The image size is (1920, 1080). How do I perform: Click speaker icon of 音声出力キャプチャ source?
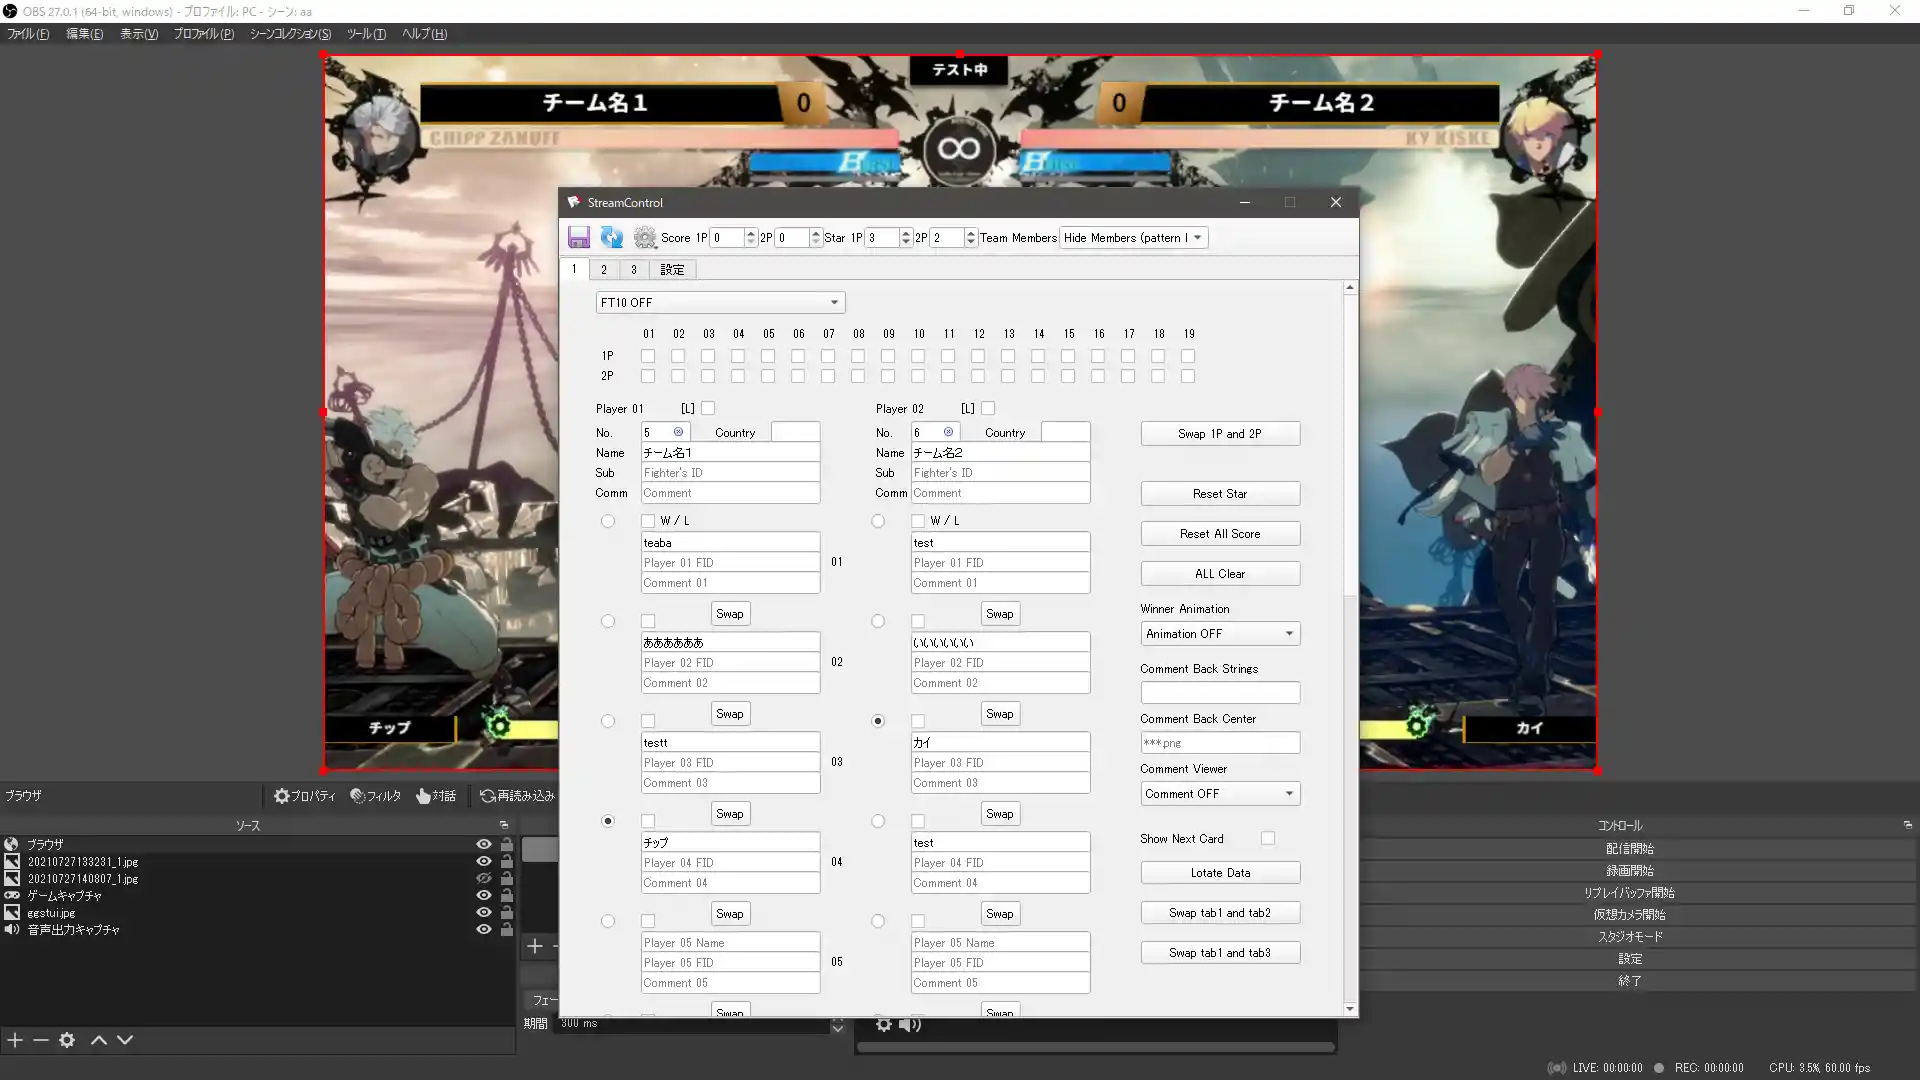coord(12,929)
